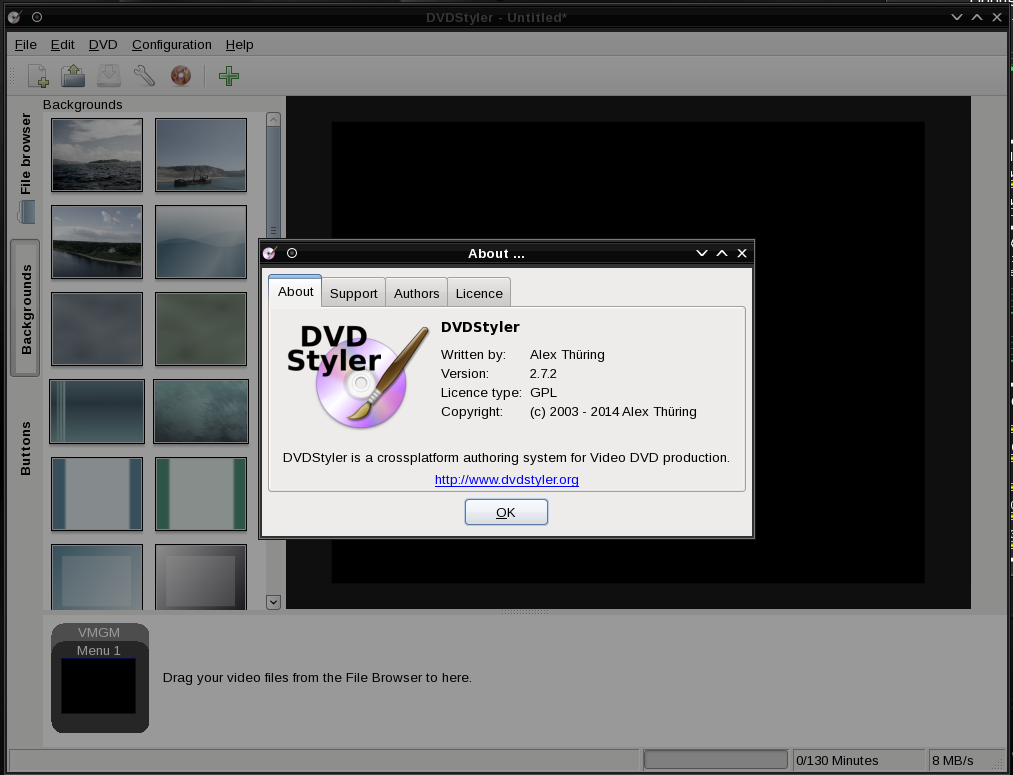
Task: Select the blue framed rectangle background
Action: tap(97, 577)
